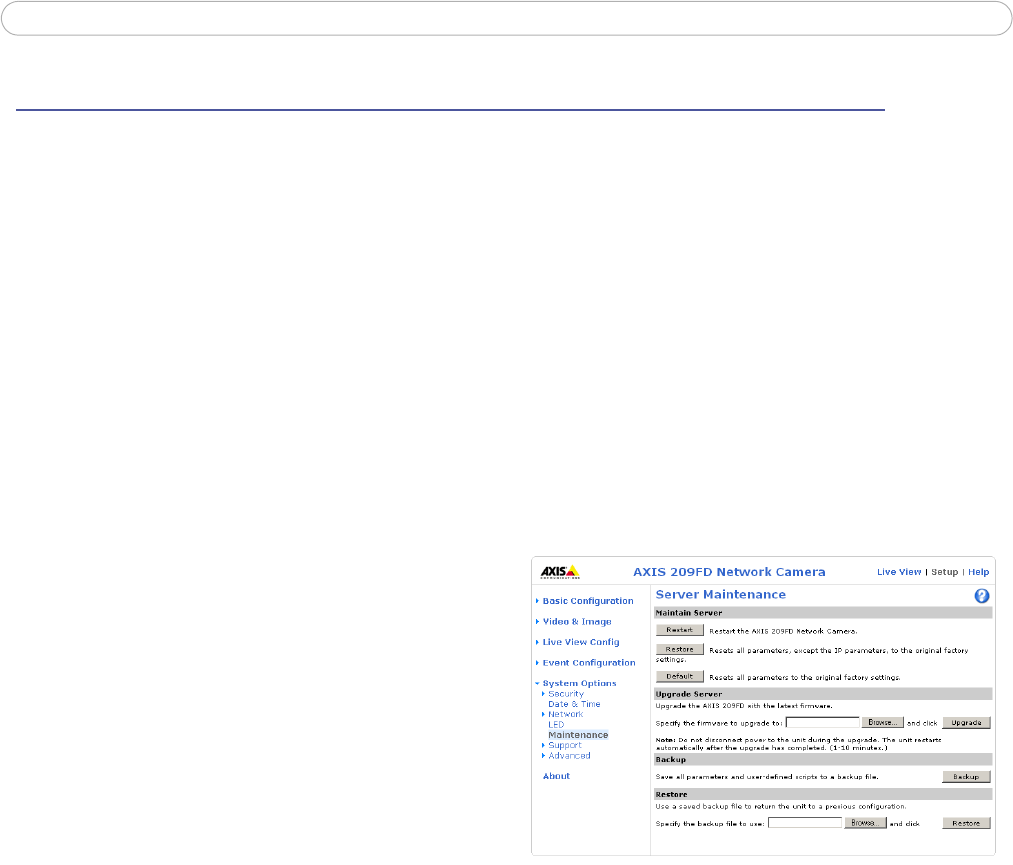
Task: Expand Live View Config section
Action: click(x=580, y=642)
